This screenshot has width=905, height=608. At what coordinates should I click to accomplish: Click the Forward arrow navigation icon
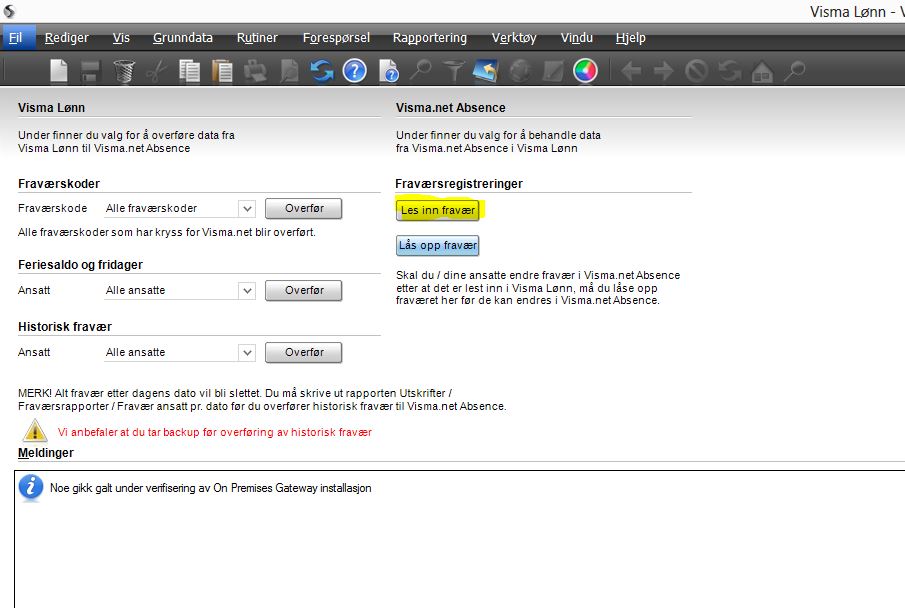click(664, 71)
